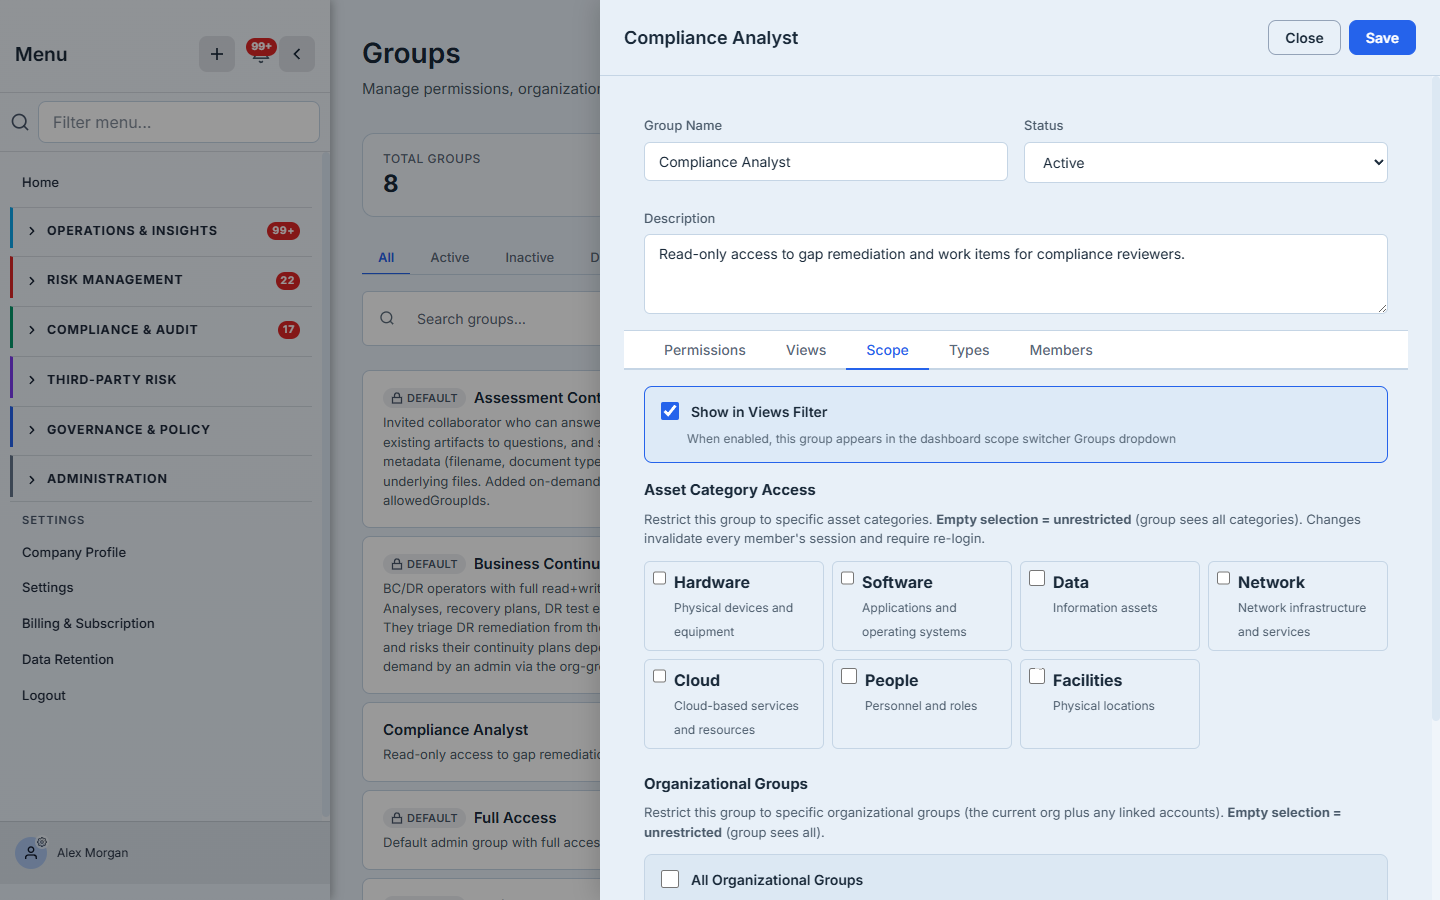Image resolution: width=1440 pixels, height=900 pixels.
Task: Click the 99+ badge on Operations & Insights
Action: (284, 231)
